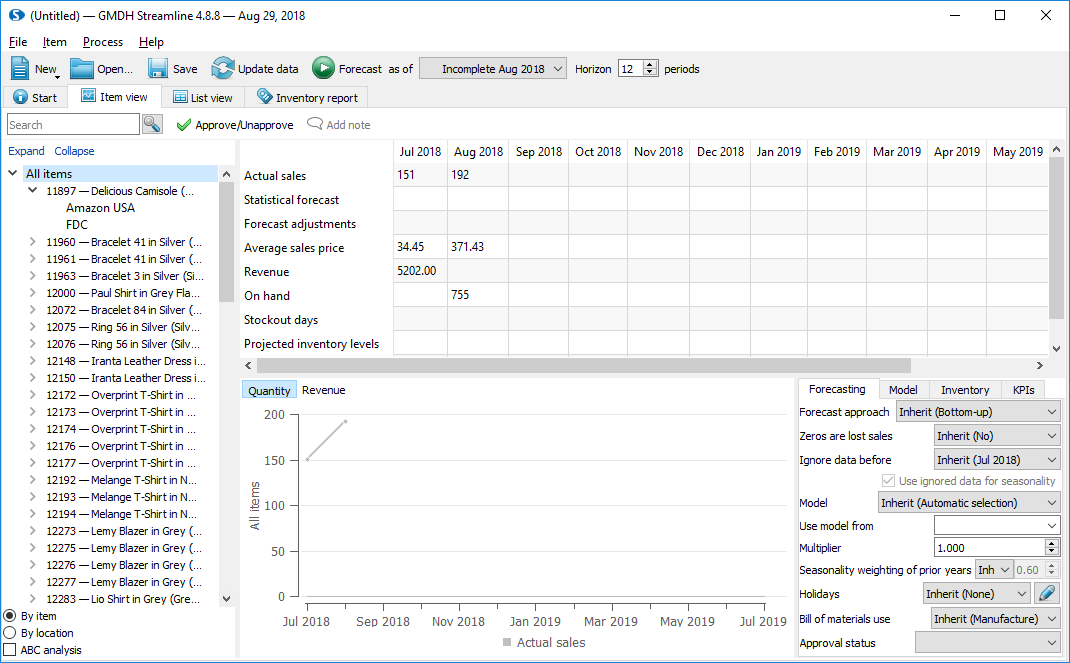Image resolution: width=1070 pixels, height=663 pixels.
Task: Click the Revenue chart toggle button
Action: click(x=323, y=390)
